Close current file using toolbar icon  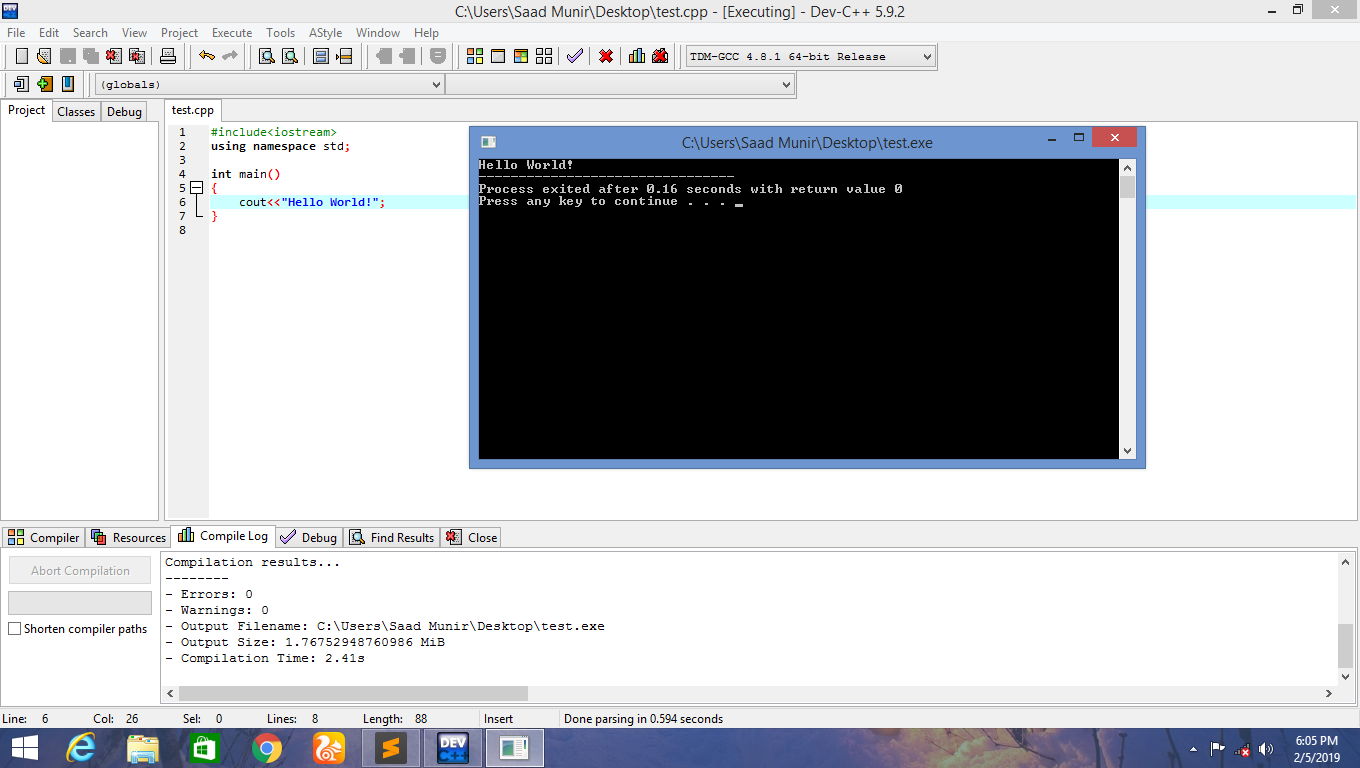114,56
